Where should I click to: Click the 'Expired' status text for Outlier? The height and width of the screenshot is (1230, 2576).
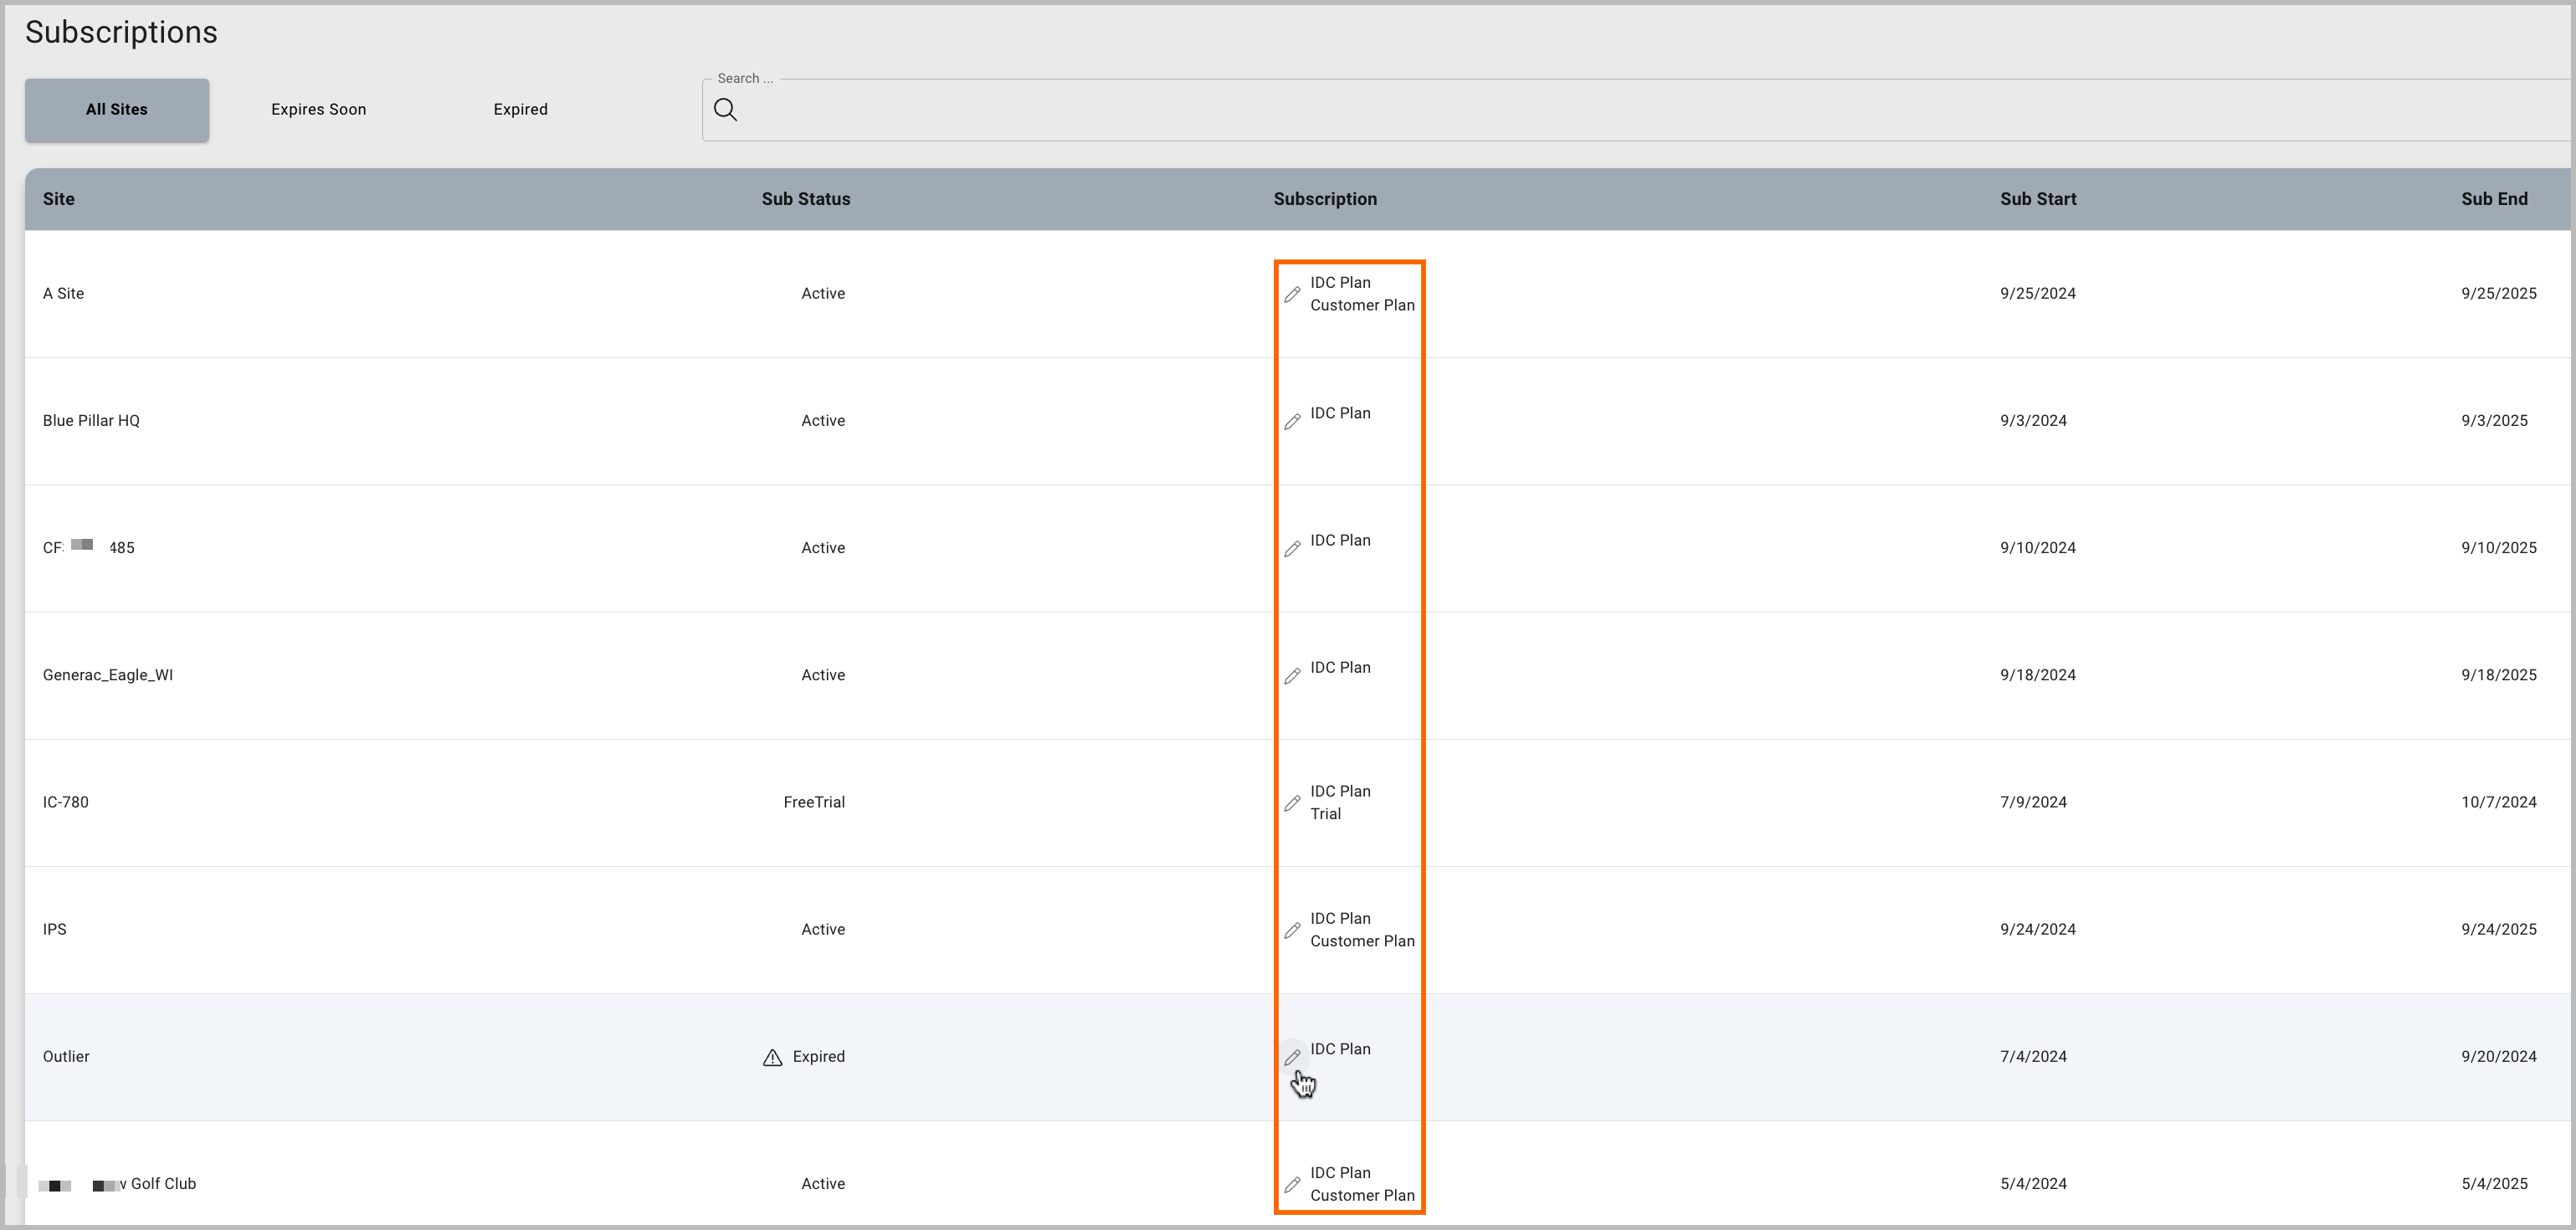pos(819,1056)
